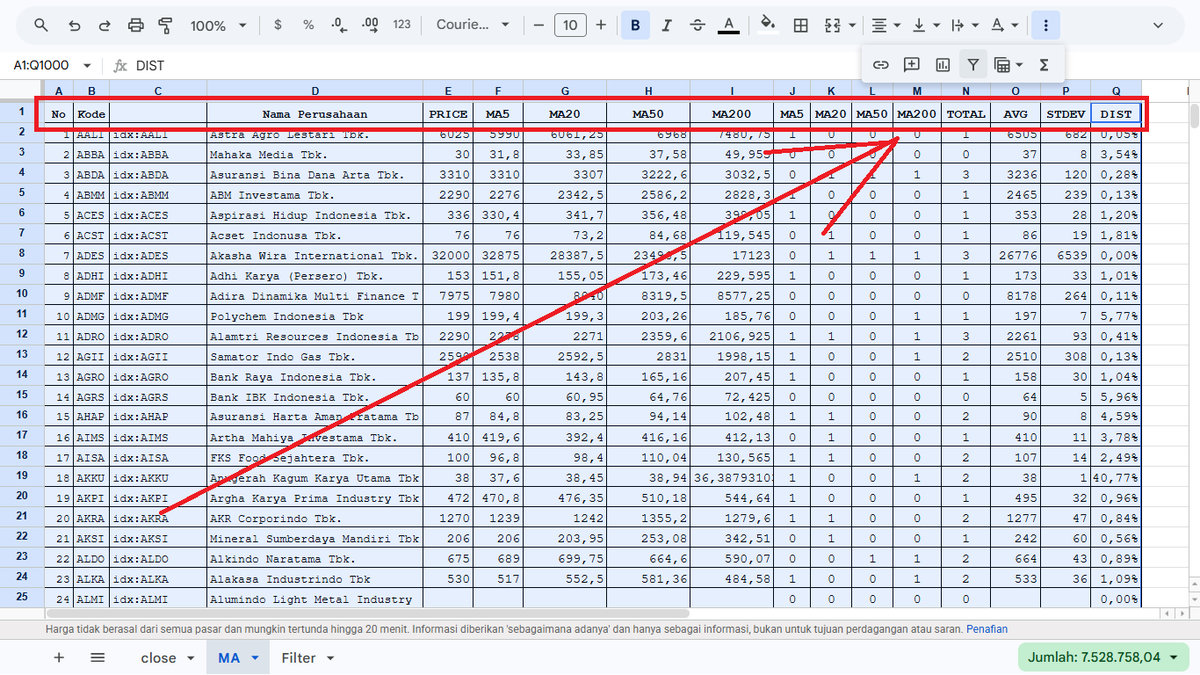
Task: Open the Penafian disclaimer link
Action: [x=987, y=629]
